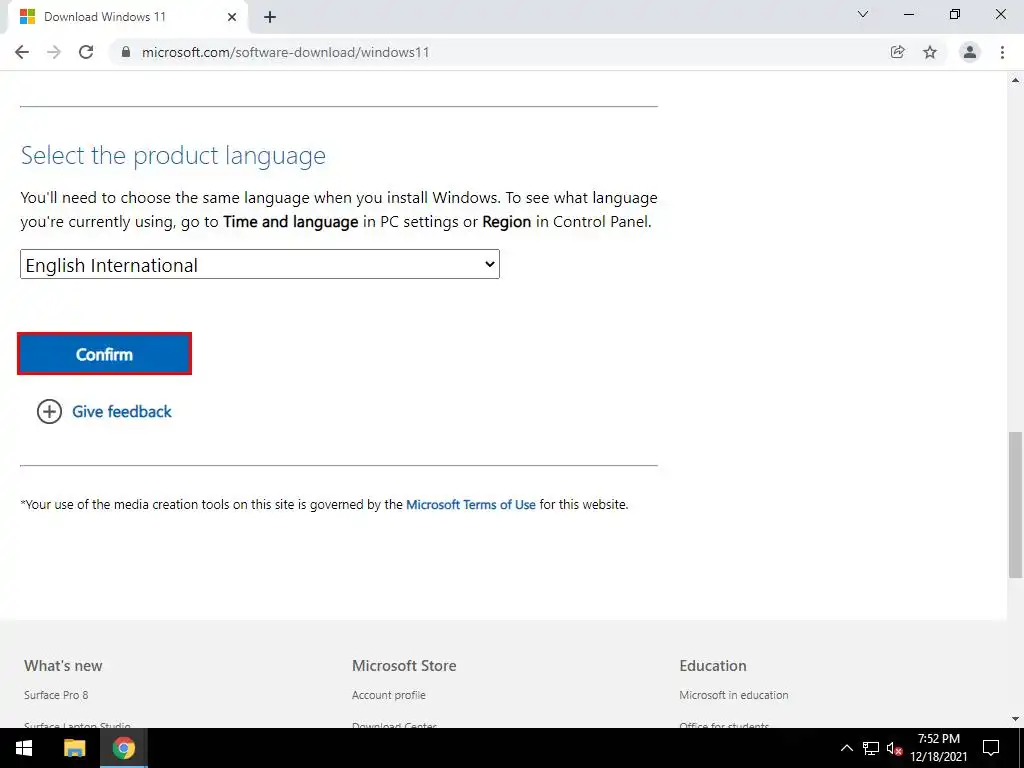Click the browser forward arrow

(54, 52)
